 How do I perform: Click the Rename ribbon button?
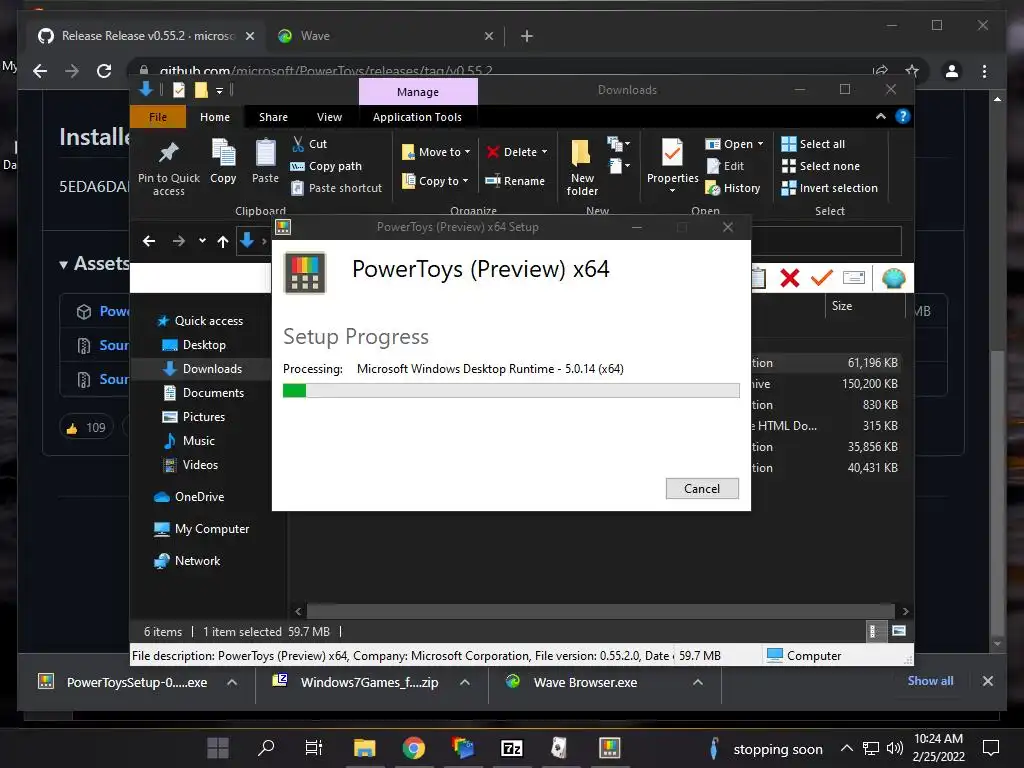(515, 181)
